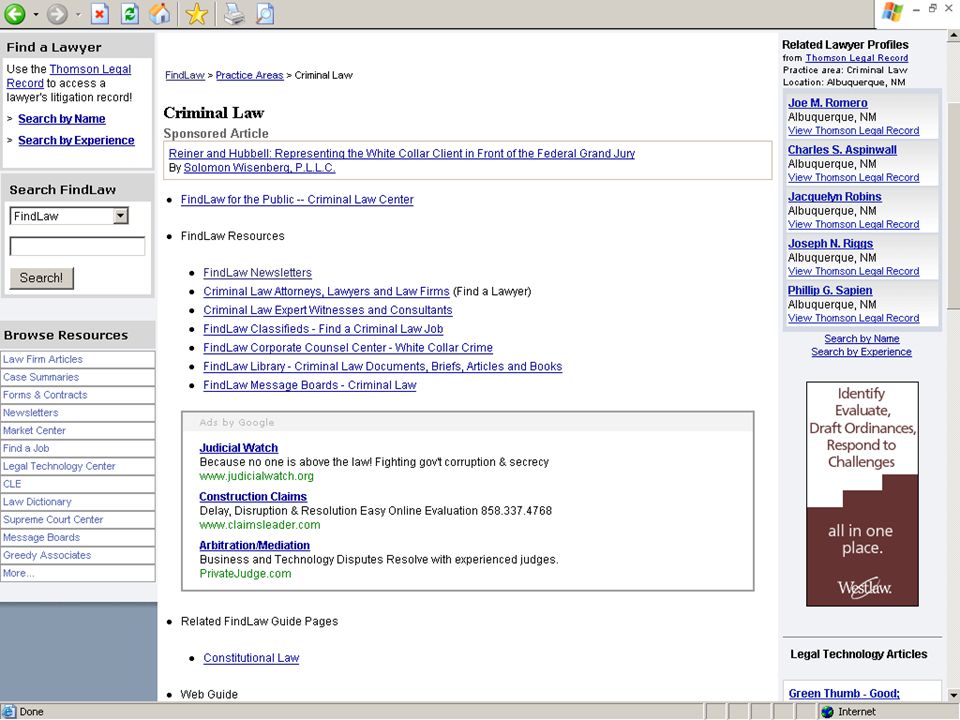Open www.judicialwatch.org green URL
This screenshot has height=720, width=960.
coord(257,476)
